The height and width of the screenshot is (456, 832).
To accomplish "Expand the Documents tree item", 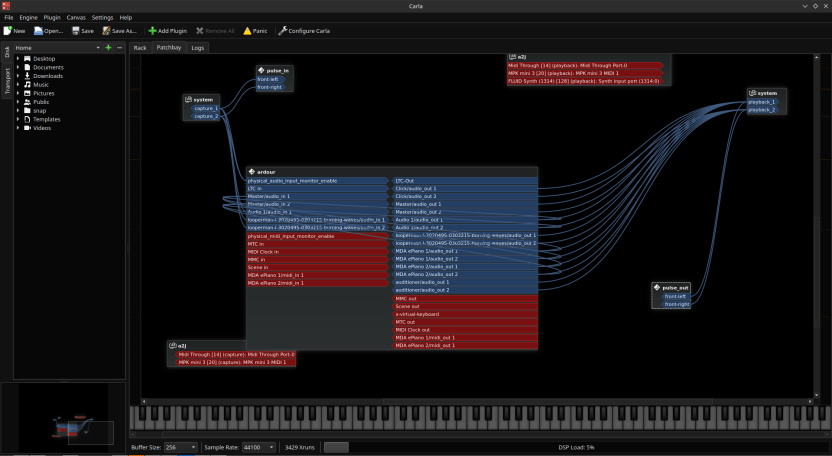I will pyautogui.click(x=18, y=67).
